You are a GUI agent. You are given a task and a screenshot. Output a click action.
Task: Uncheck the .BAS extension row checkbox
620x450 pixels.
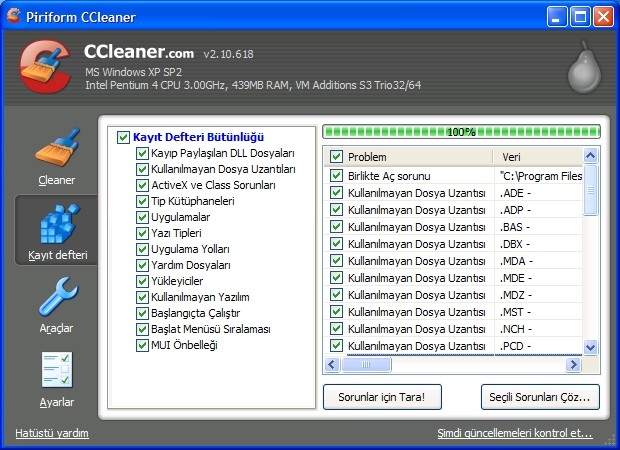click(336, 227)
